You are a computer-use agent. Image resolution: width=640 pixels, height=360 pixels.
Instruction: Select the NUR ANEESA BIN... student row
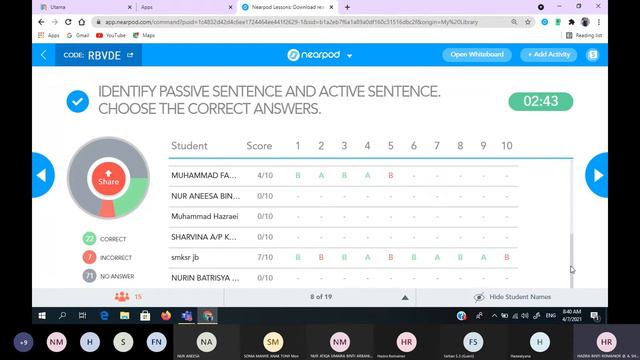(x=343, y=196)
